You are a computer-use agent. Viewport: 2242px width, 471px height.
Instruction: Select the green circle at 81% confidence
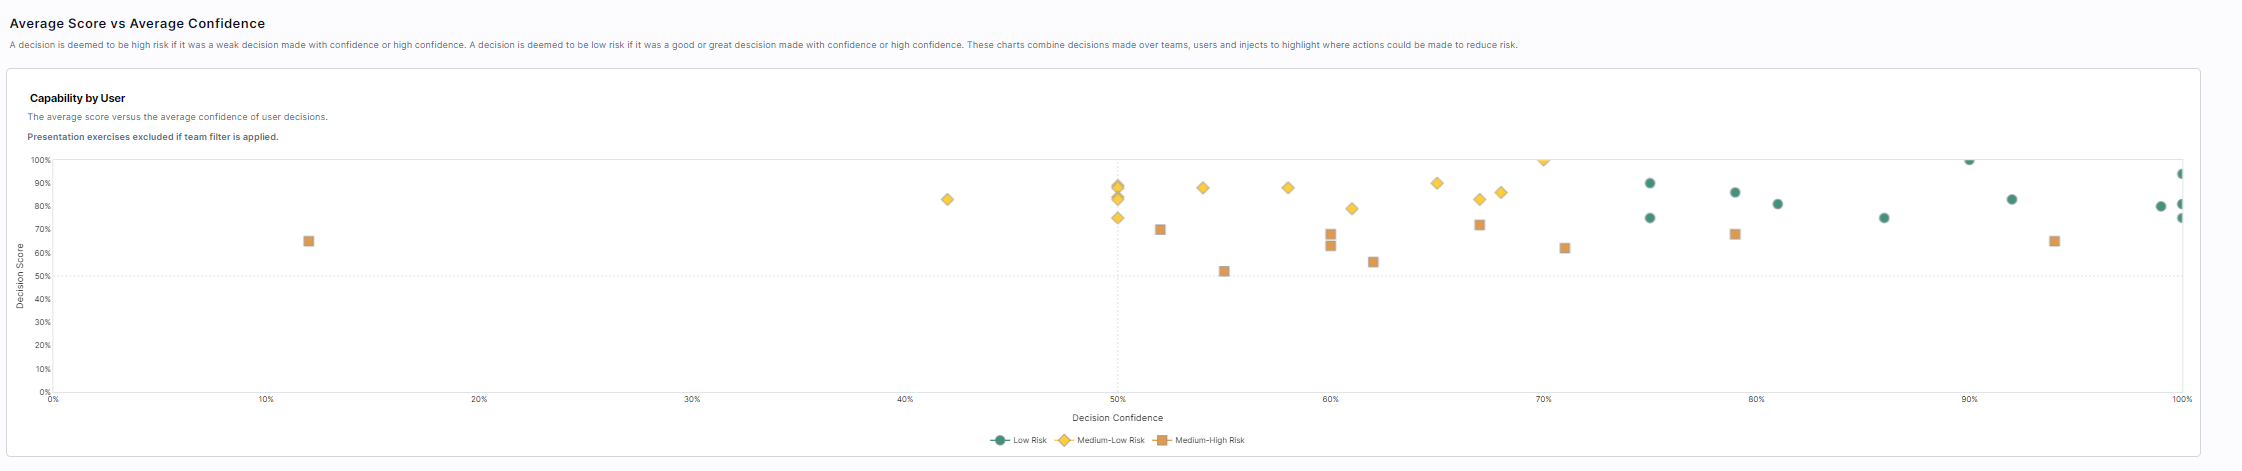click(x=1778, y=204)
